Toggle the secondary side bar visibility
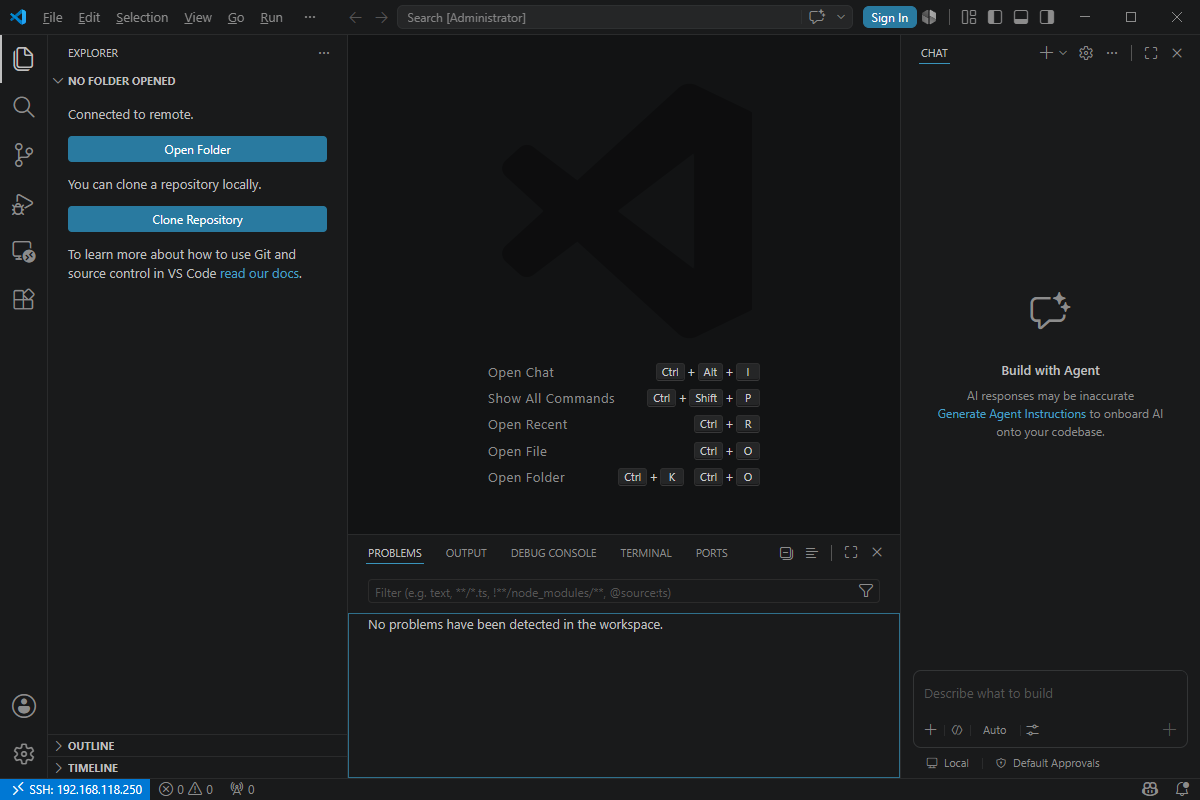This screenshot has width=1200, height=800. click(x=1047, y=17)
